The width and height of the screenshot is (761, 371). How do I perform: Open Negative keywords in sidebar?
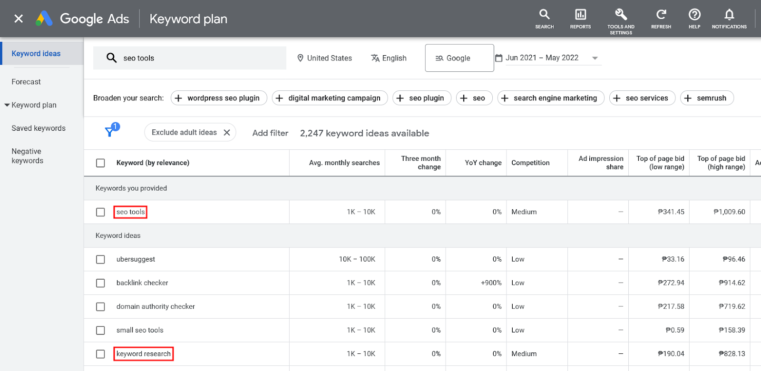pyautogui.click(x=27, y=156)
